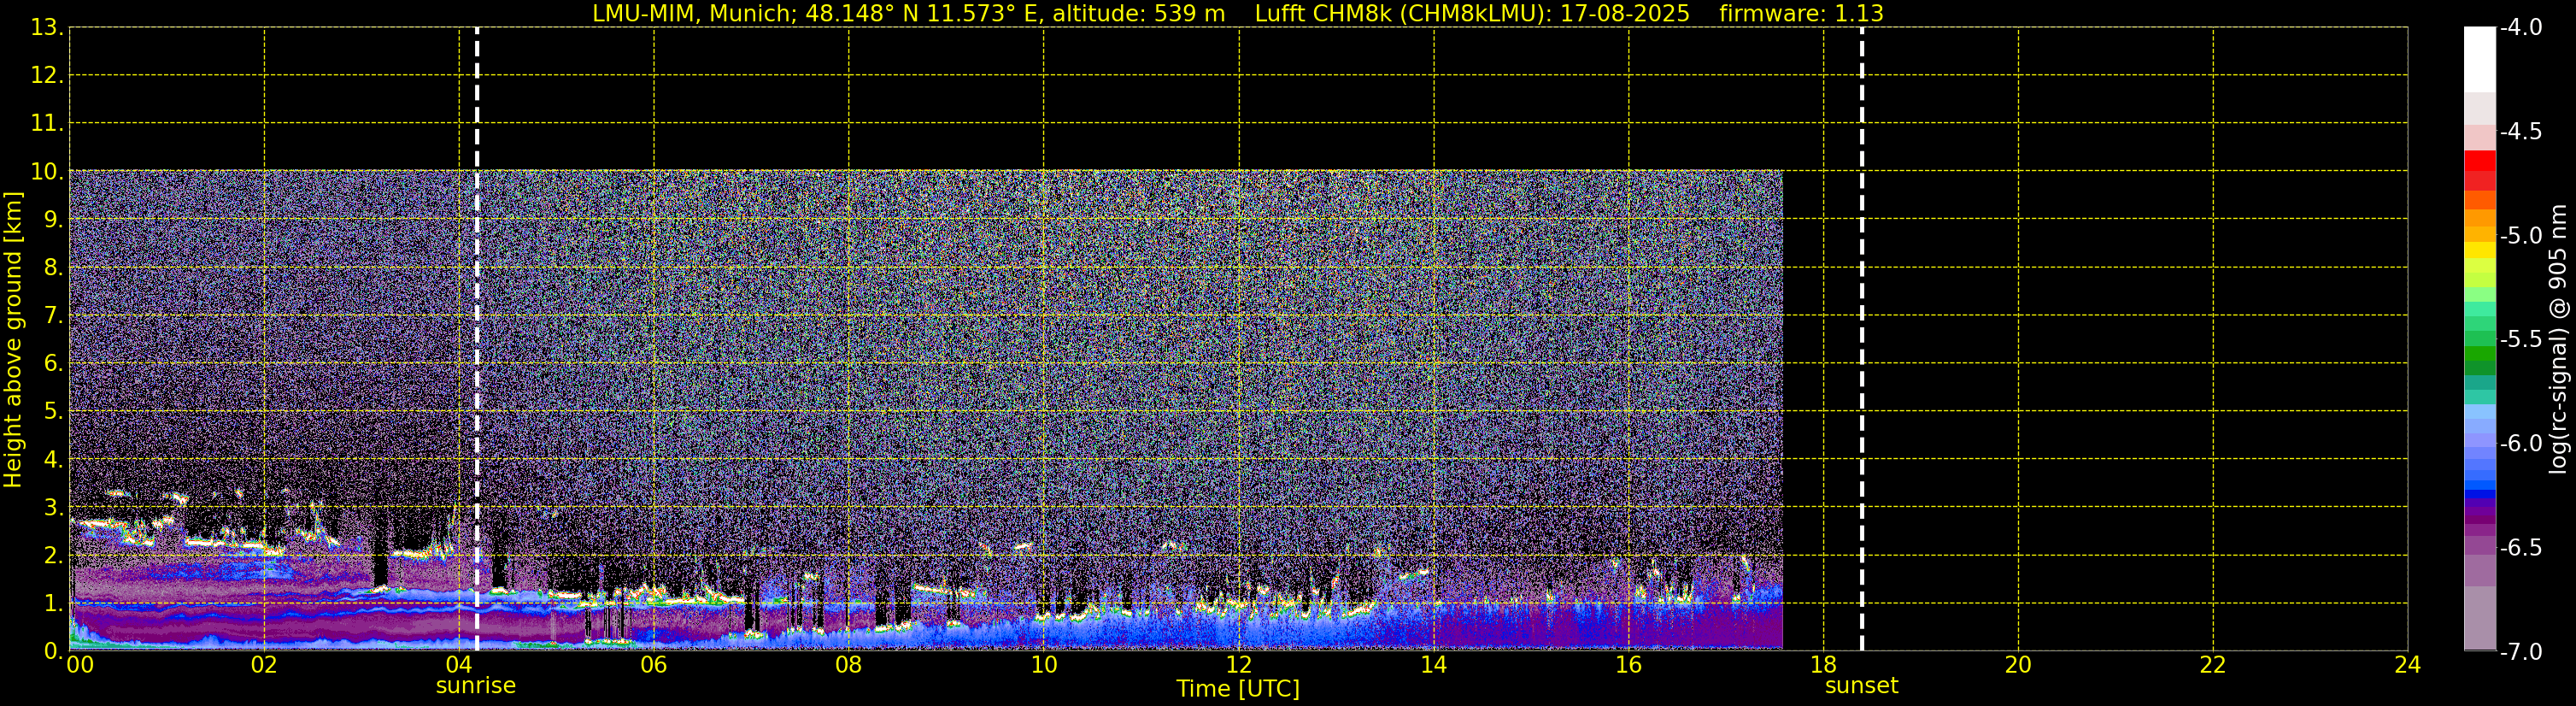The image size is (2576, 706).
Task: Click the '11.' height tick label
Action: (47, 124)
